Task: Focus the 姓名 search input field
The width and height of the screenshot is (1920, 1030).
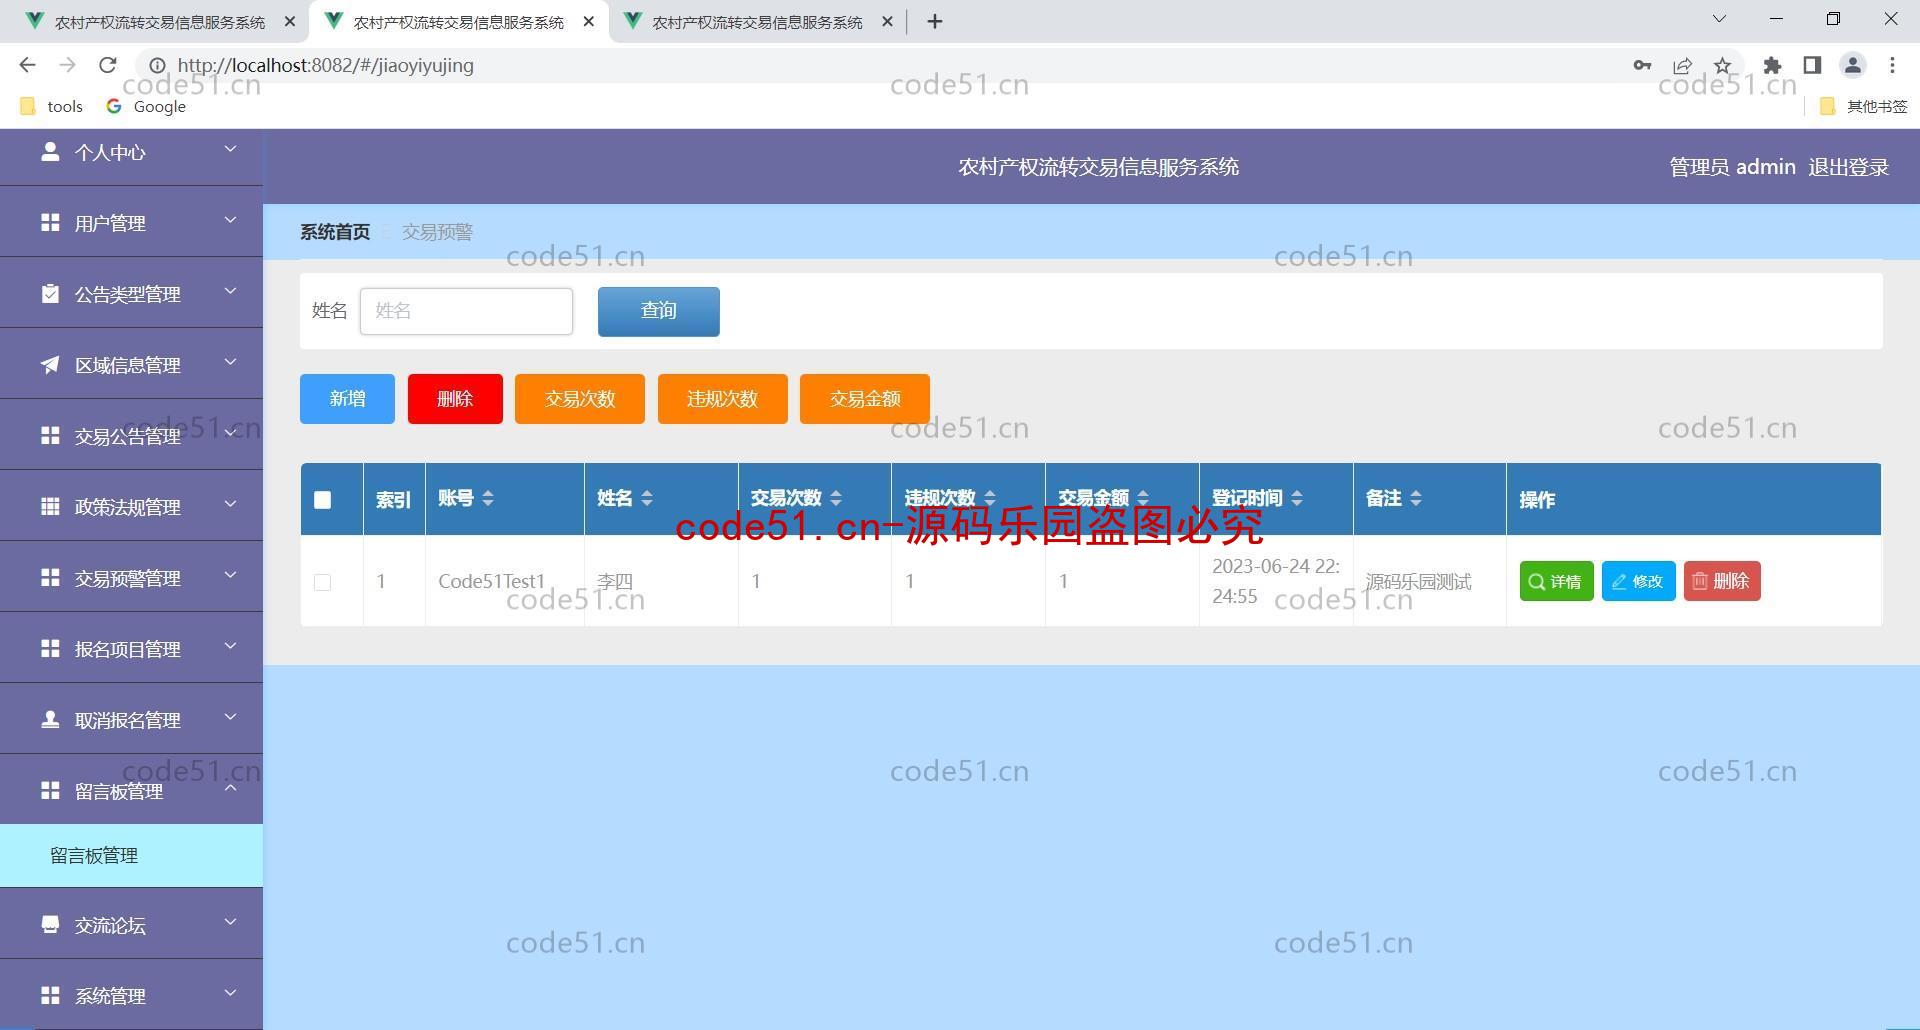Action: (x=466, y=311)
